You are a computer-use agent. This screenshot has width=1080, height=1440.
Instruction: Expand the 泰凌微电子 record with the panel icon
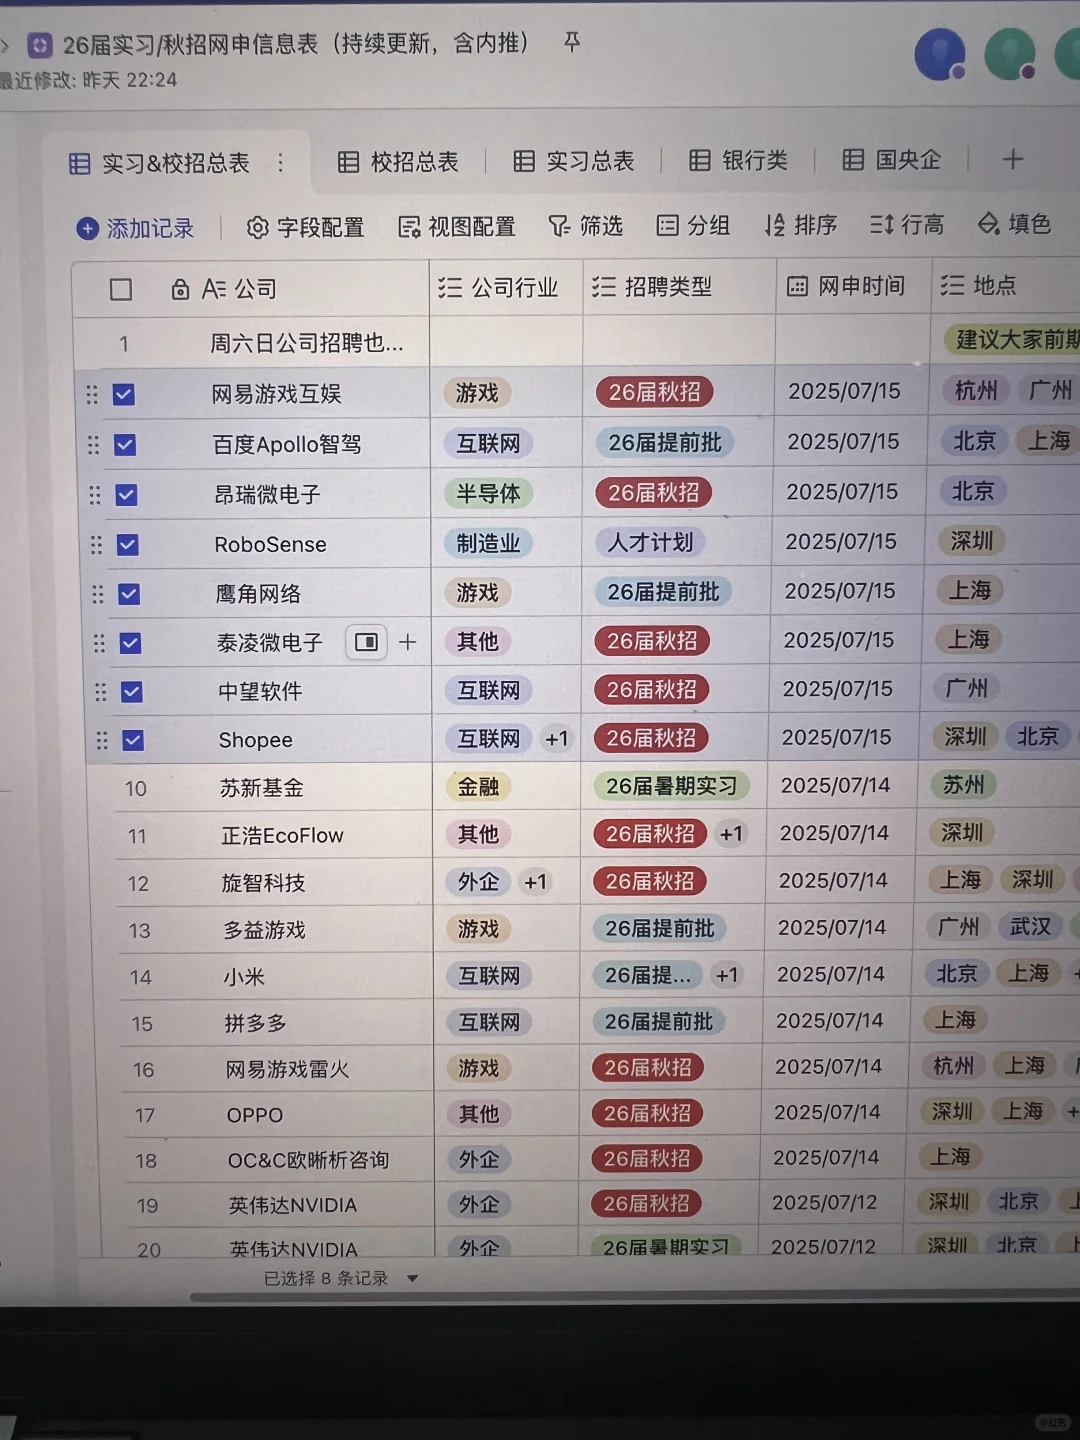(x=366, y=642)
